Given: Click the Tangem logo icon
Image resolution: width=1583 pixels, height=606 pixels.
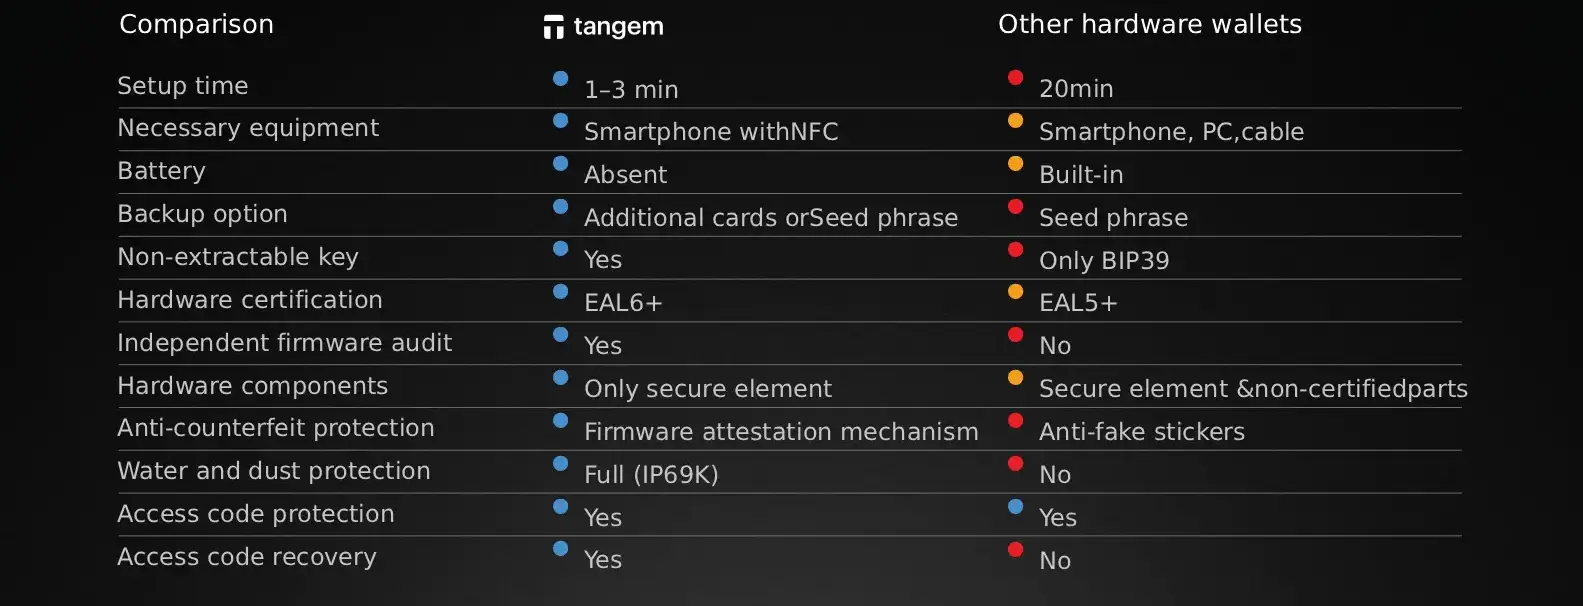Looking at the screenshot, I should click(x=553, y=27).
